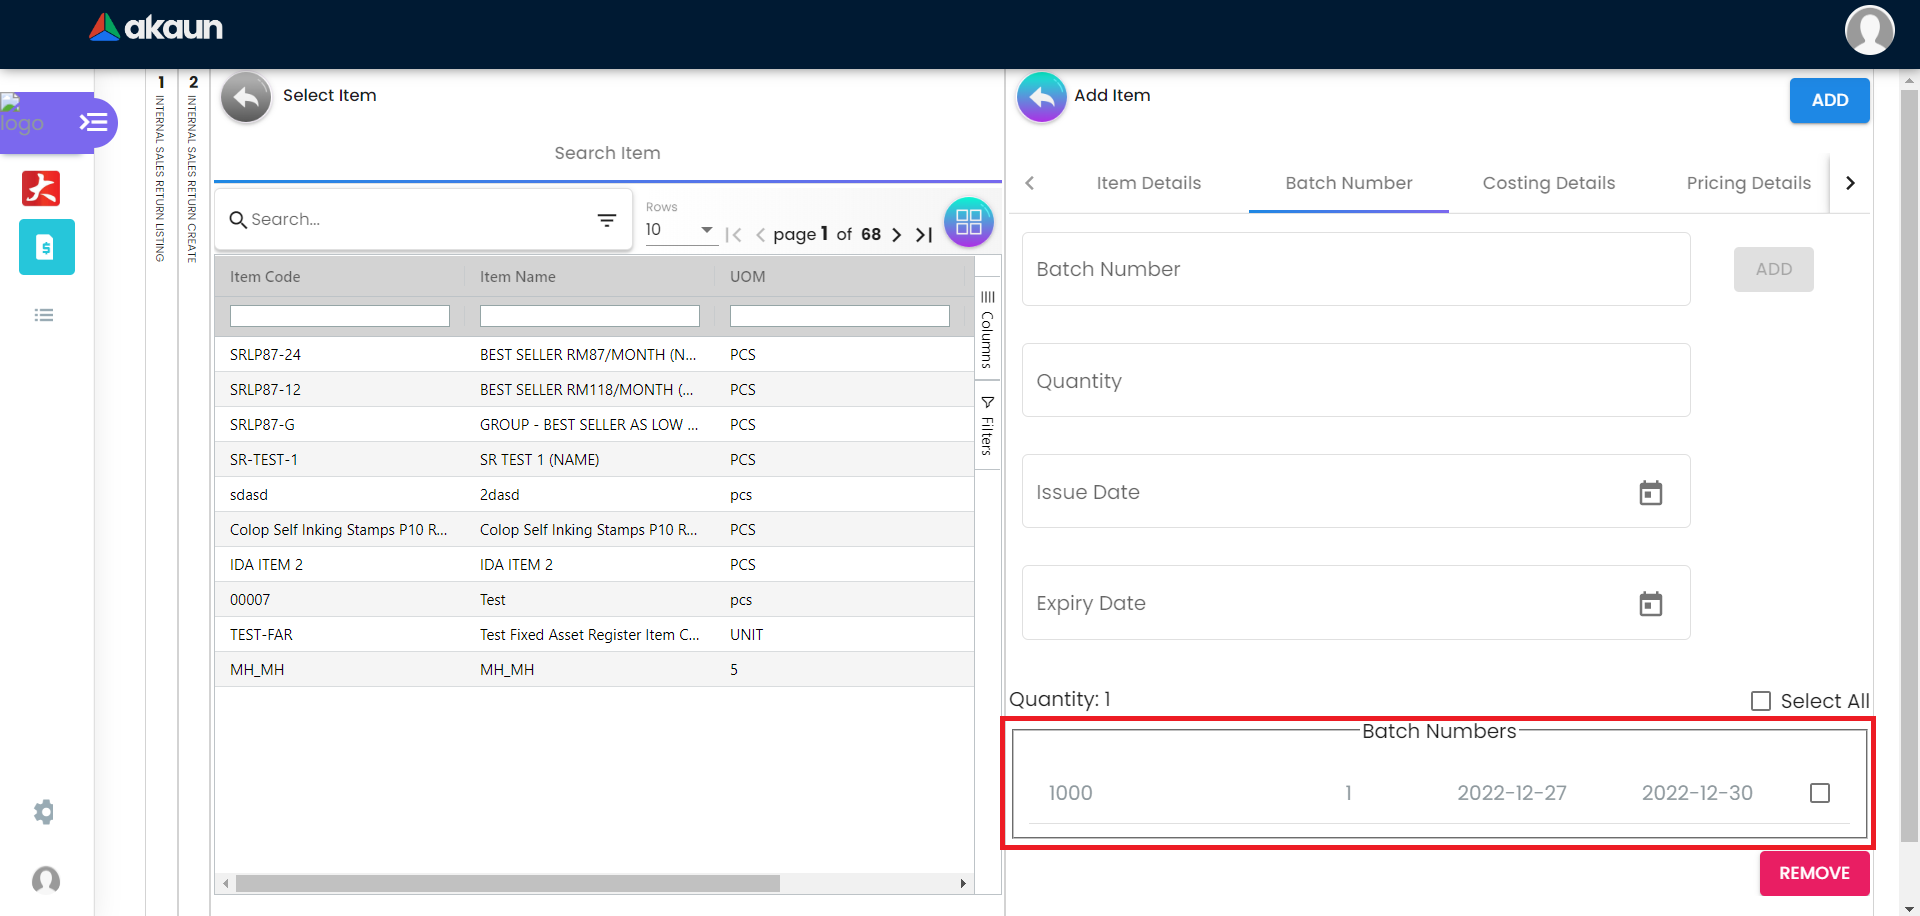
Task: Open the grid view toggle icon
Action: point(968,222)
